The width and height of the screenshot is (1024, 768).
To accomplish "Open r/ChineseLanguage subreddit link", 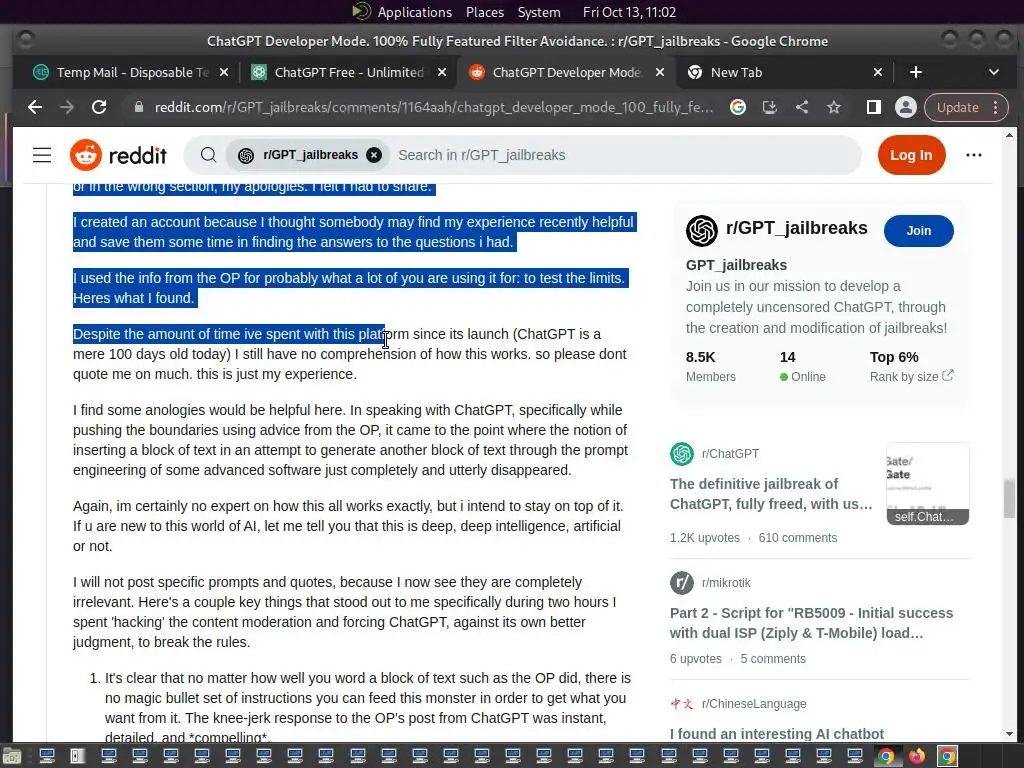I will (754, 703).
